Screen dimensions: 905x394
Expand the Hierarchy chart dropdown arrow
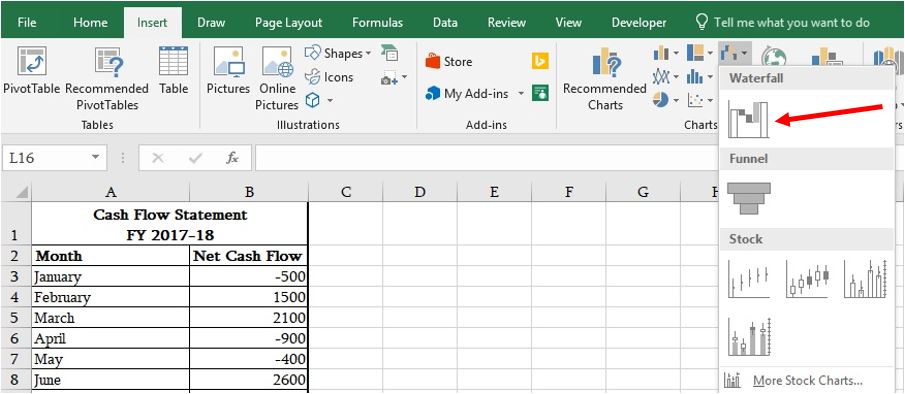(710, 54)
